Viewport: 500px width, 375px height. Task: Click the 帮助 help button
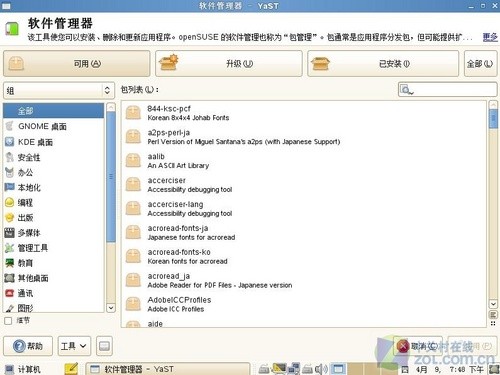(x=28, y=346)
